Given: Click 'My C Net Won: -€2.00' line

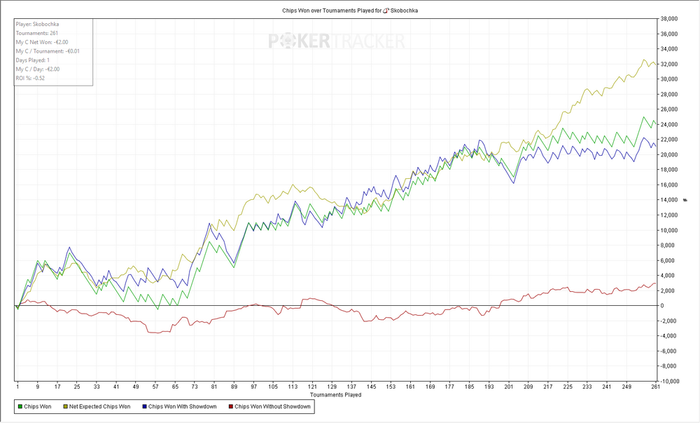Looking at the screenshot, I should [42, 42].
